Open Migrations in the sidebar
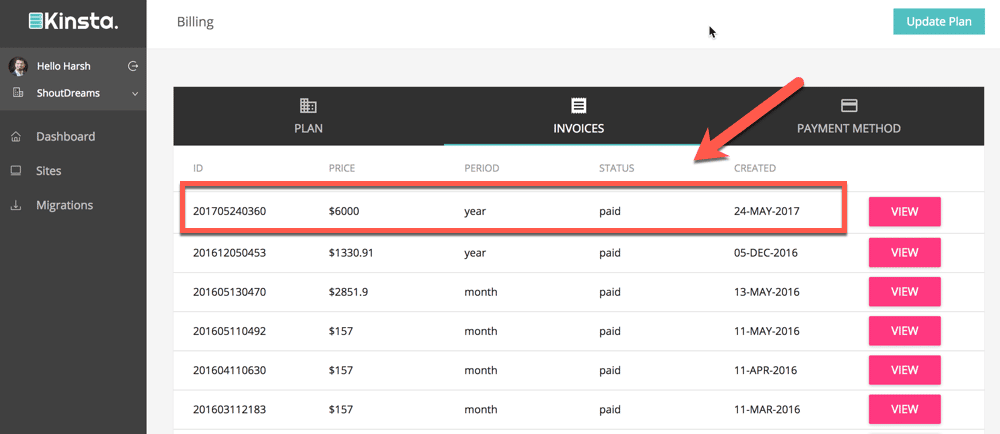 64,205
